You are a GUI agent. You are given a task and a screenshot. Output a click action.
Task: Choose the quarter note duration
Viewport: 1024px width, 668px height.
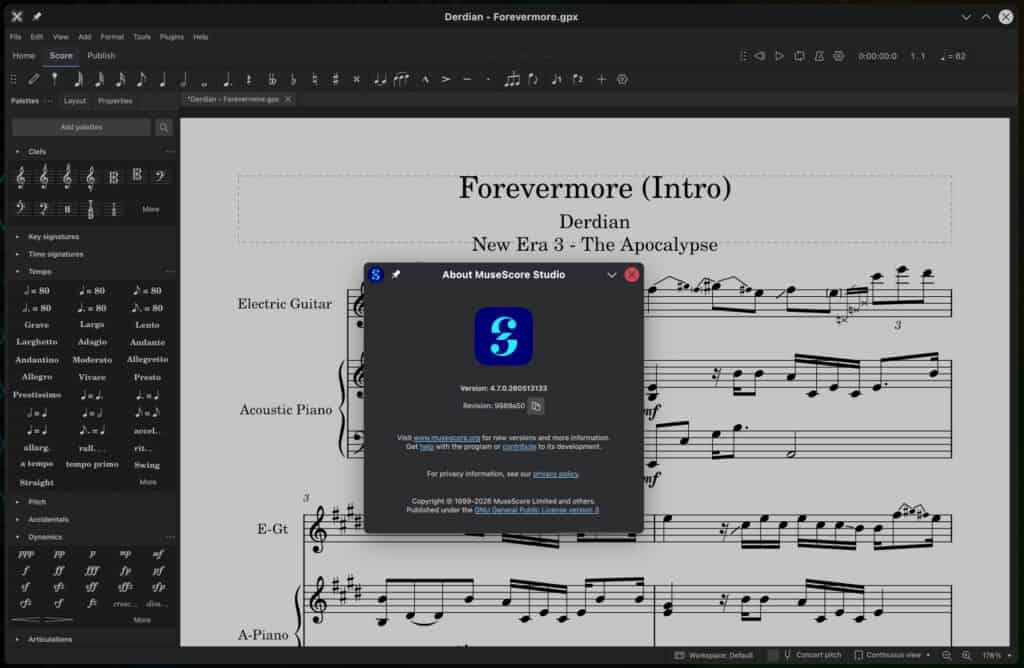(163, 80)
